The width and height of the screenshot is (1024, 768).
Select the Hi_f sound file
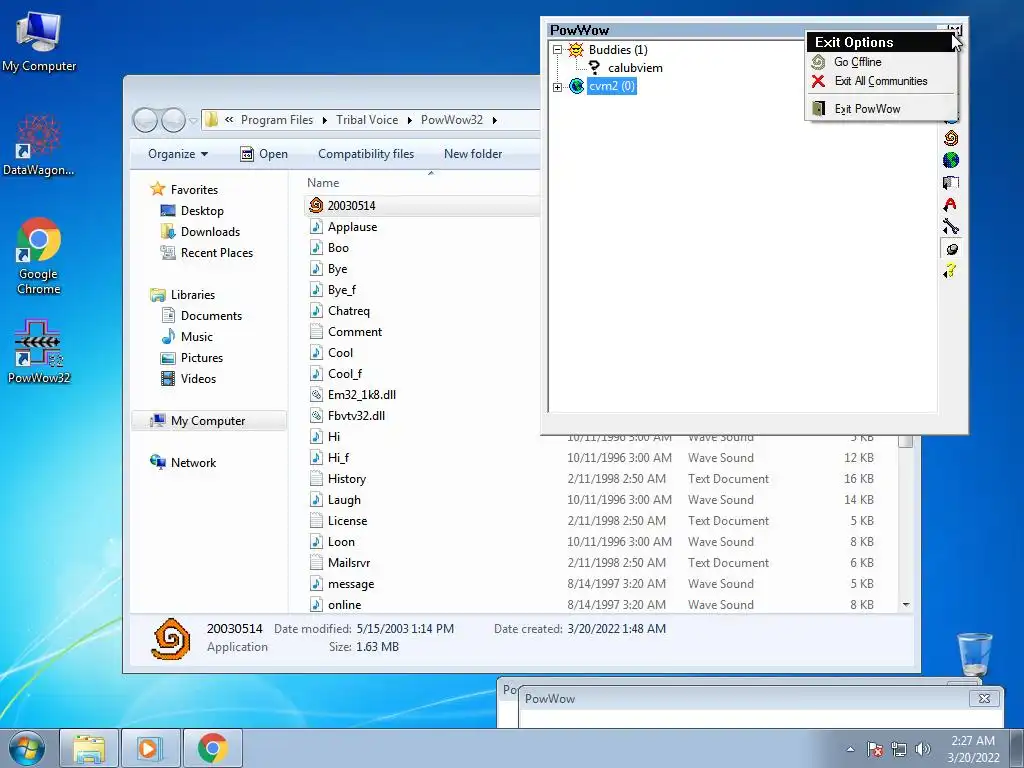pos(338,458)
